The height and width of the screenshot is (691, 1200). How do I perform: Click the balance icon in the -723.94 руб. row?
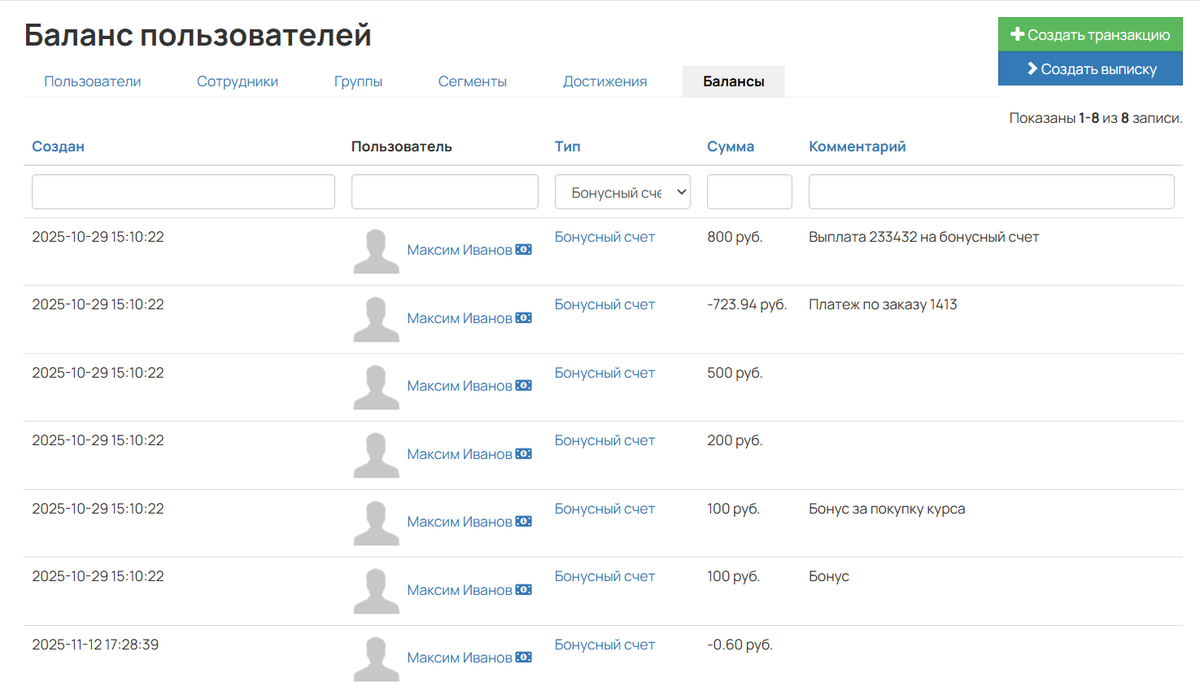(x=524, y=318)
